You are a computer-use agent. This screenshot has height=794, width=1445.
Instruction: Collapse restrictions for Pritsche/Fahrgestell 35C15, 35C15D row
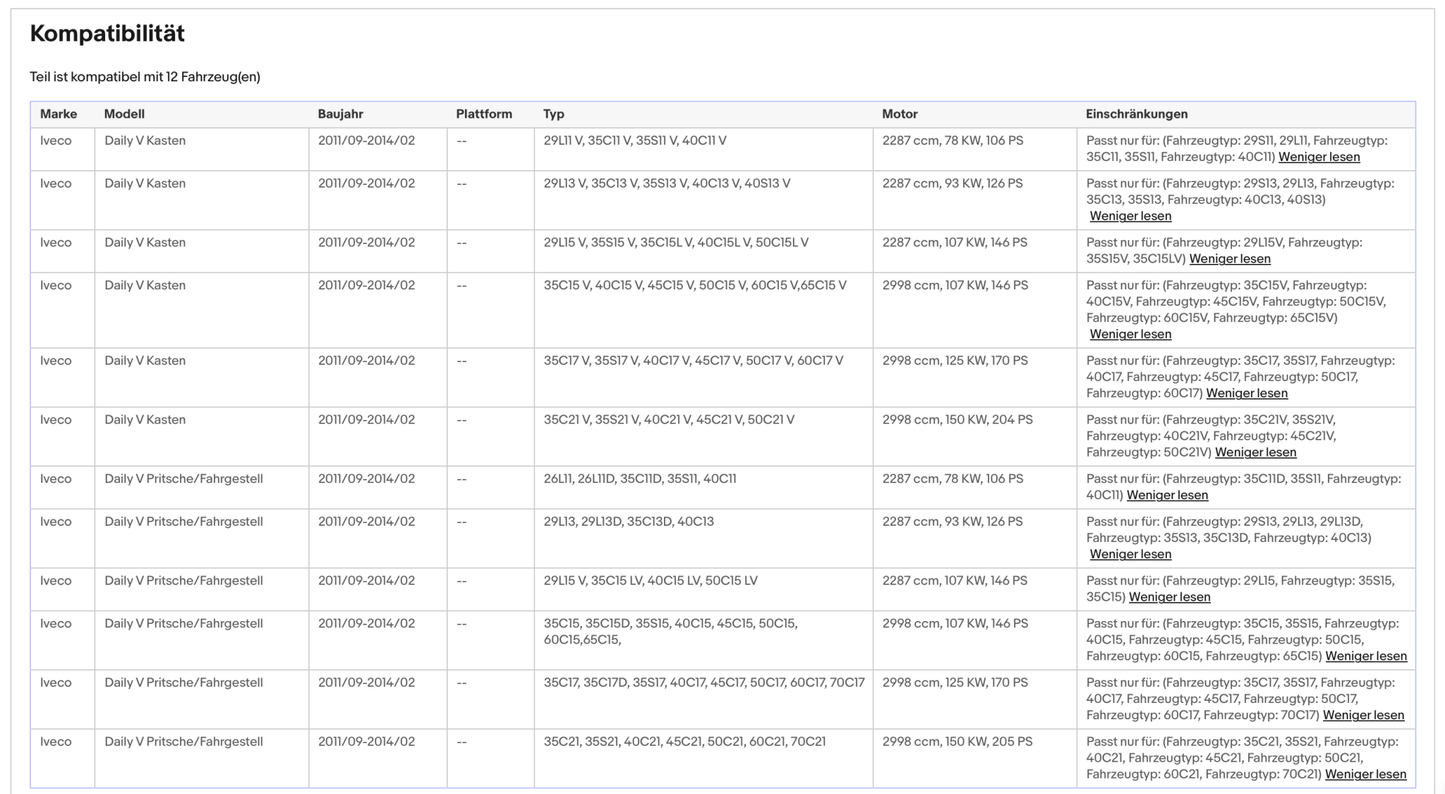click(1365, 656)
